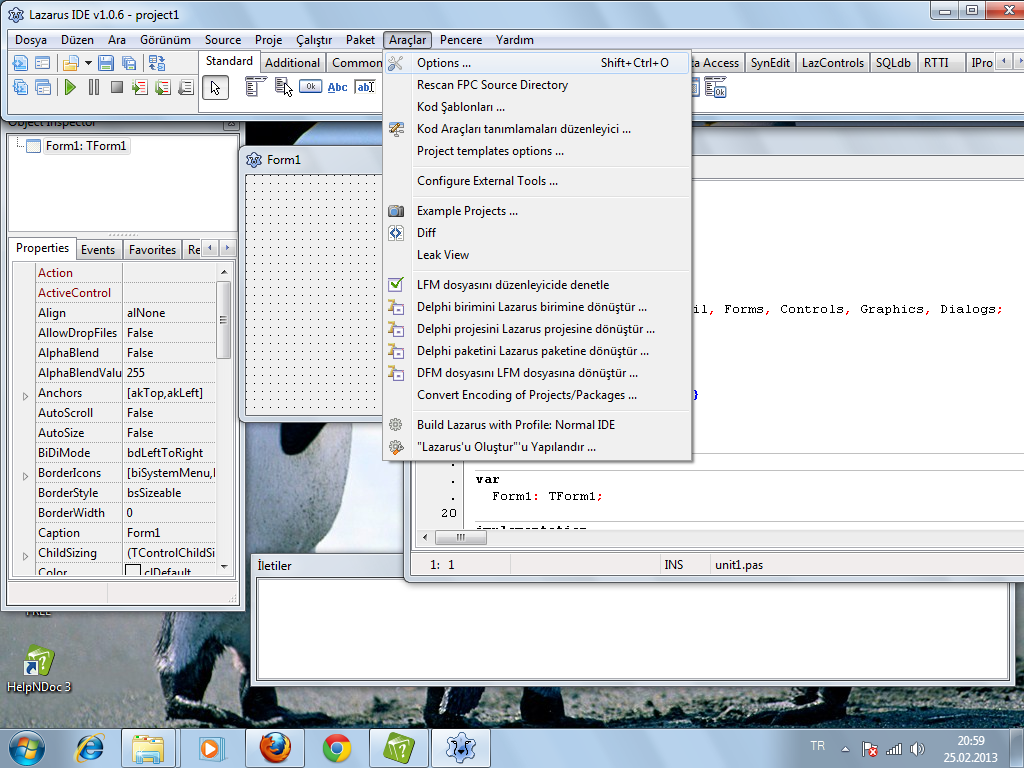Pick the TEdit 'ab' component icon
Screen dimensions: 1024x768
(365, 87)
